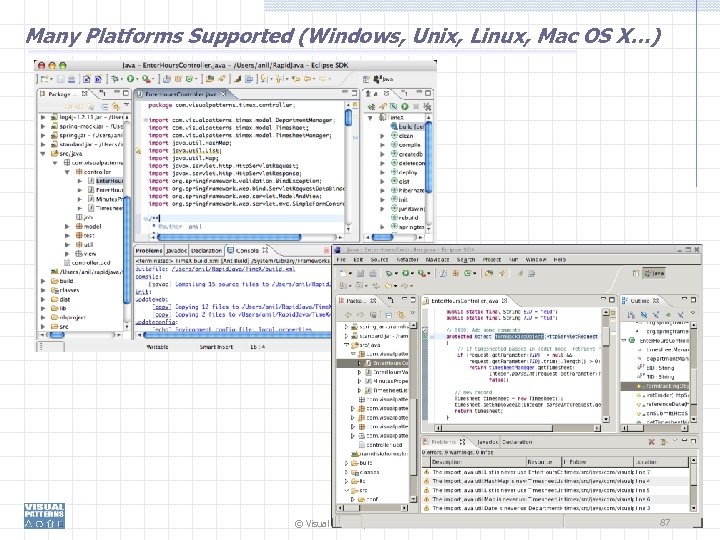
Task: Open New dropdown arrow in Linux Eclipse toolbar
Action: point(350,274)
